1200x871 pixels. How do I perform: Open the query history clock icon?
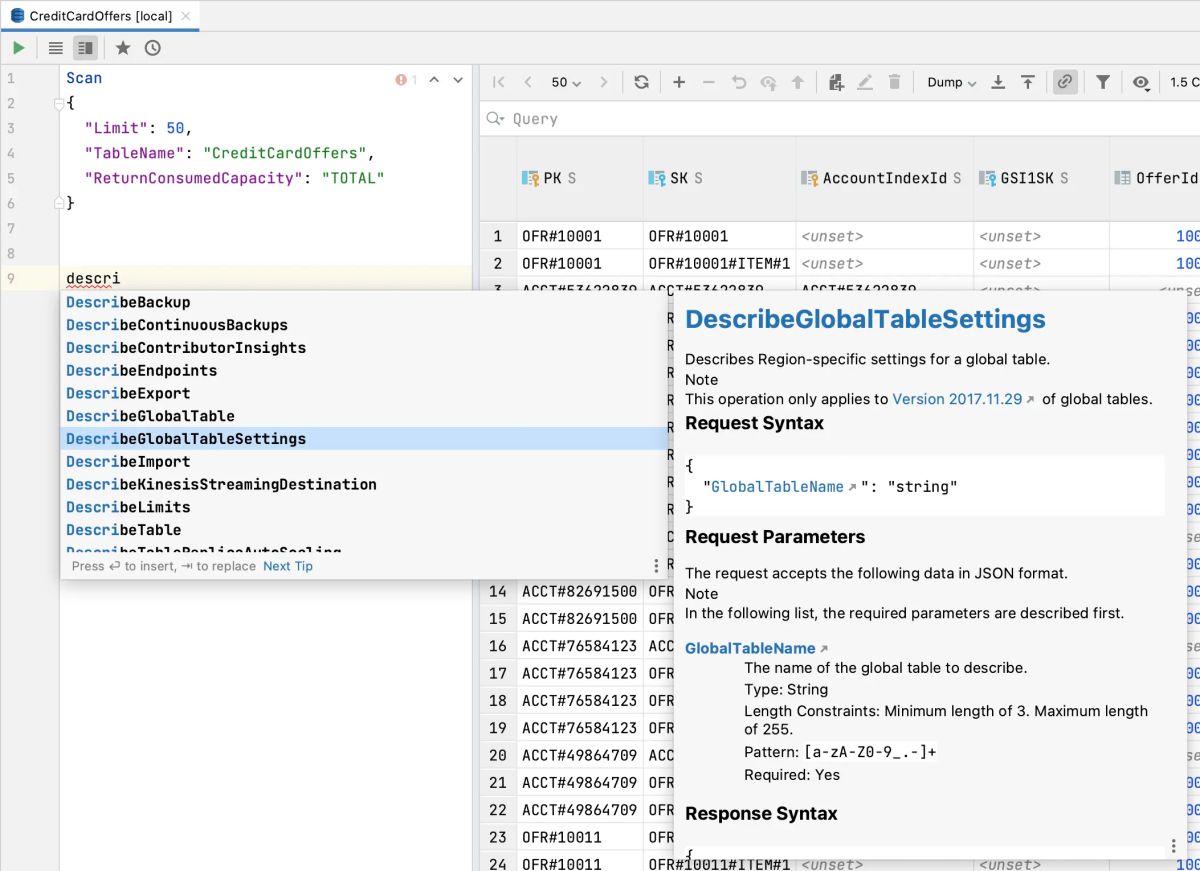click(152, 48)
